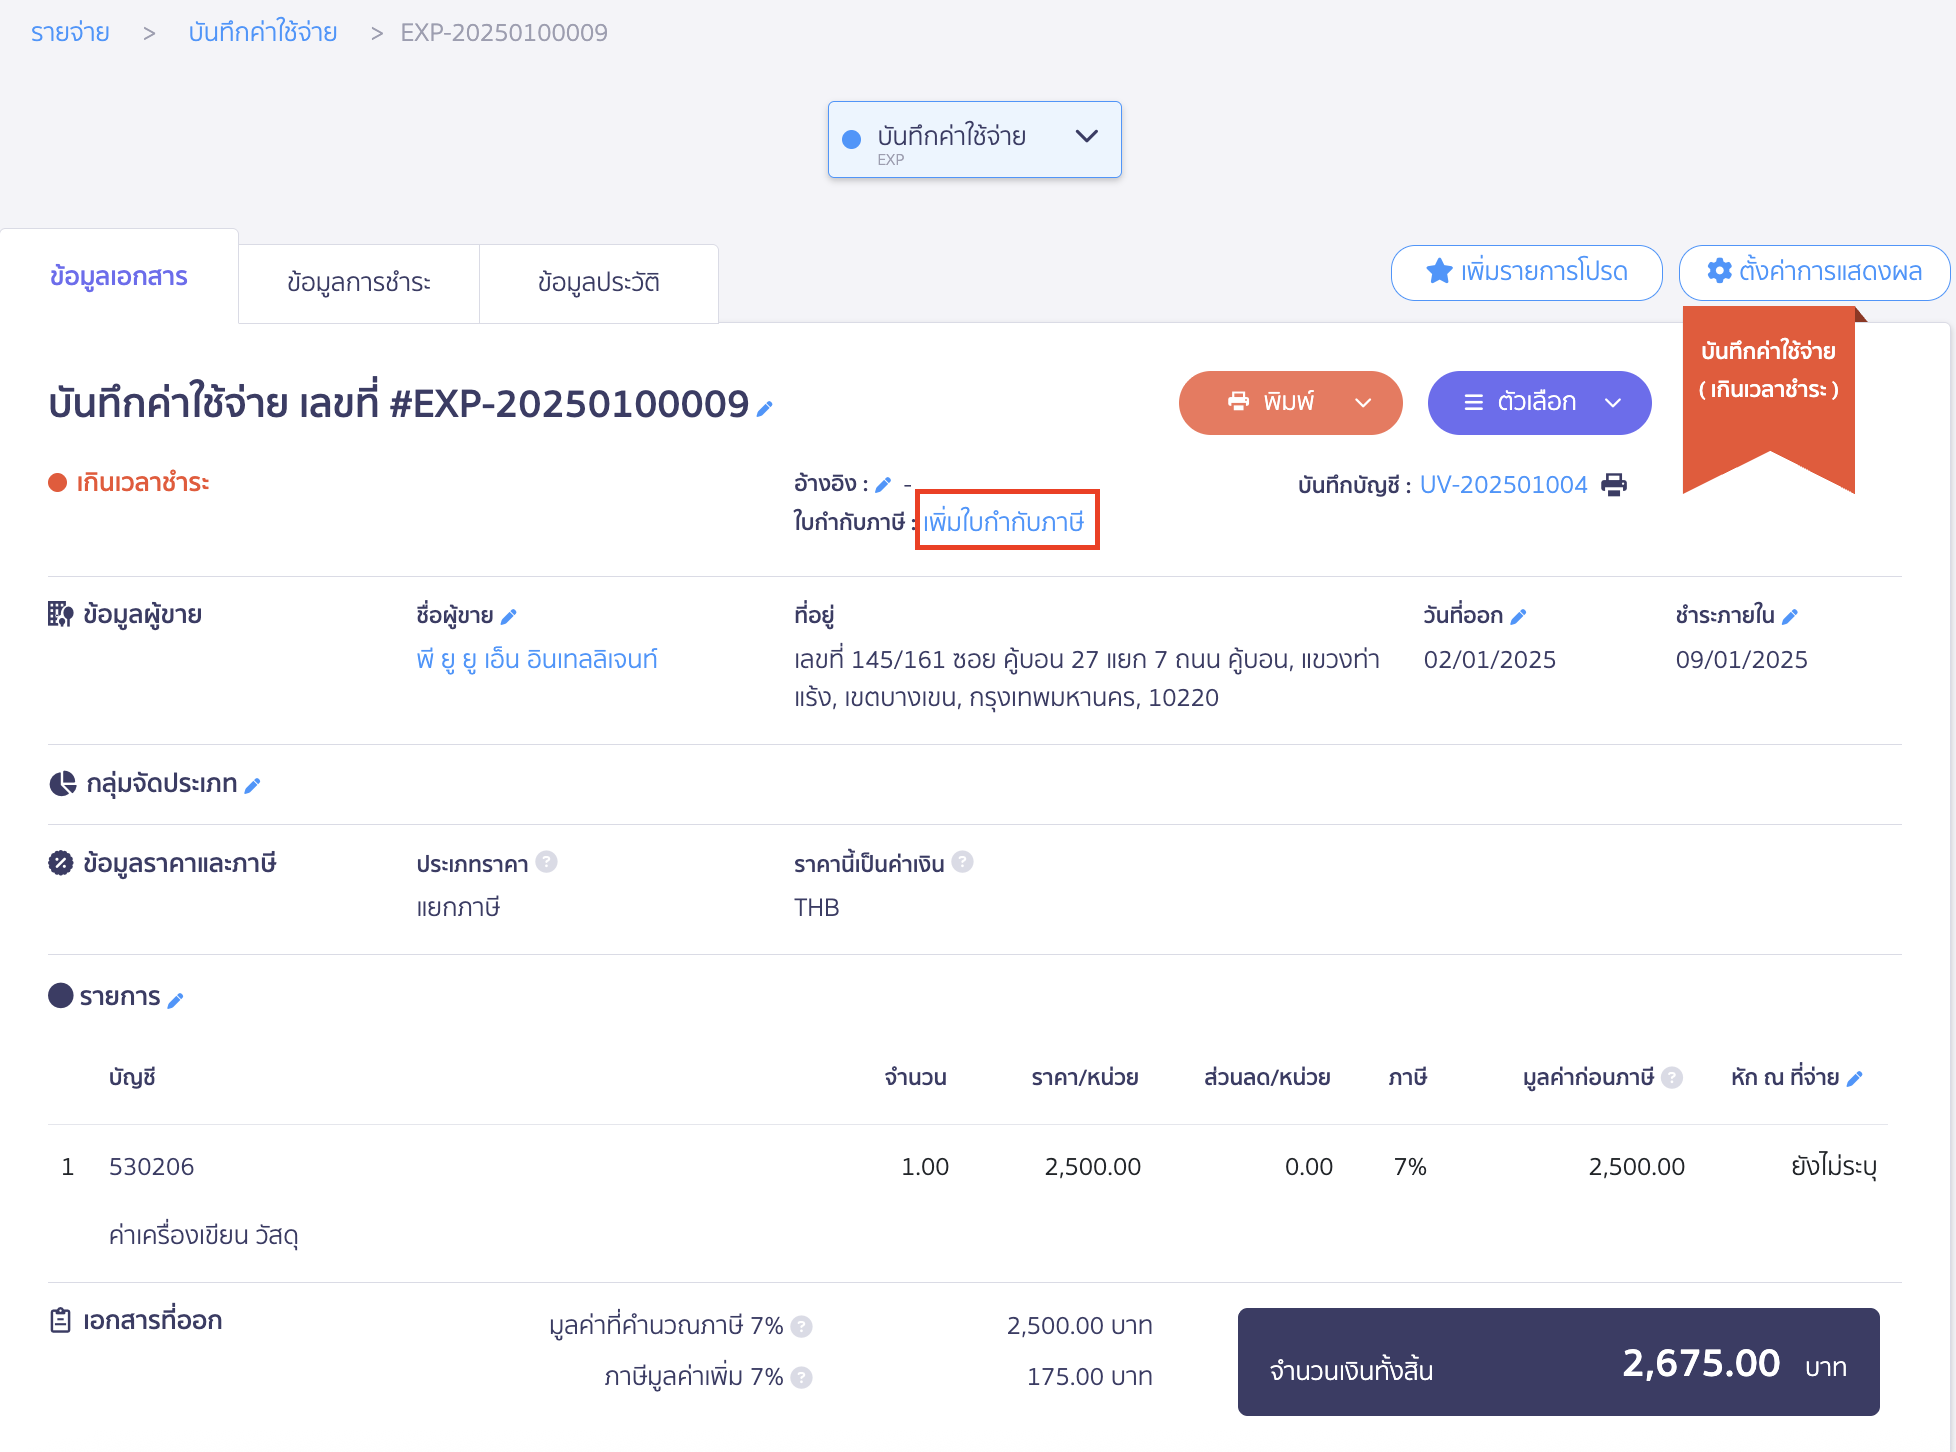The image size is (1956, 1452).
Task: Edit ชำระภายใน due date pencil icon
Action: (1790, 617)
